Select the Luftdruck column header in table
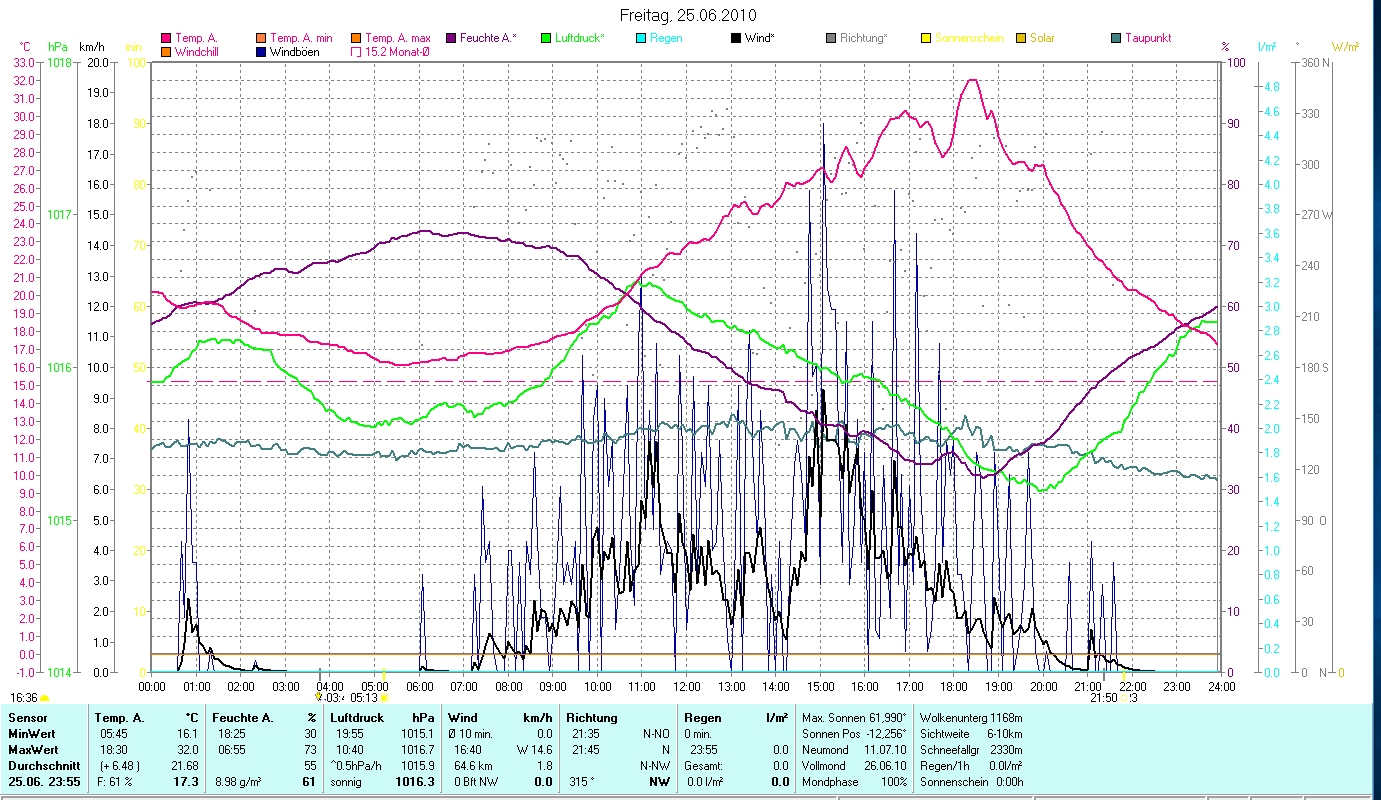Image resolution: width=1381 pixels, height=800 pixels. pyautogui.click(x=357, y=717)
